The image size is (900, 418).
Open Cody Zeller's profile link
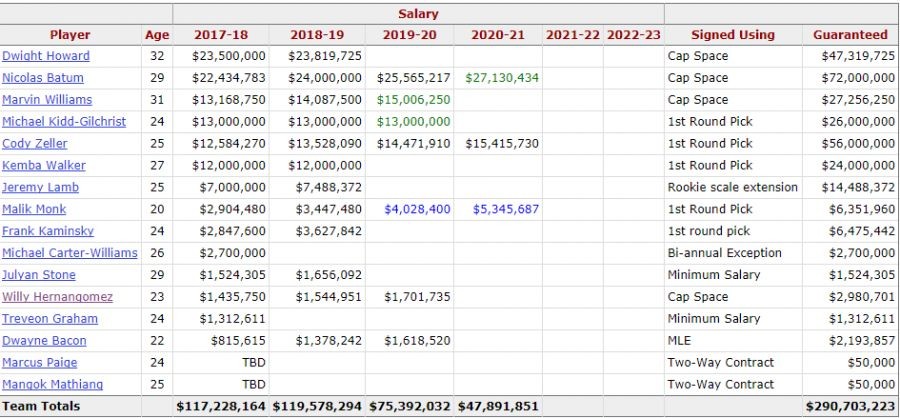pos(36,144)
